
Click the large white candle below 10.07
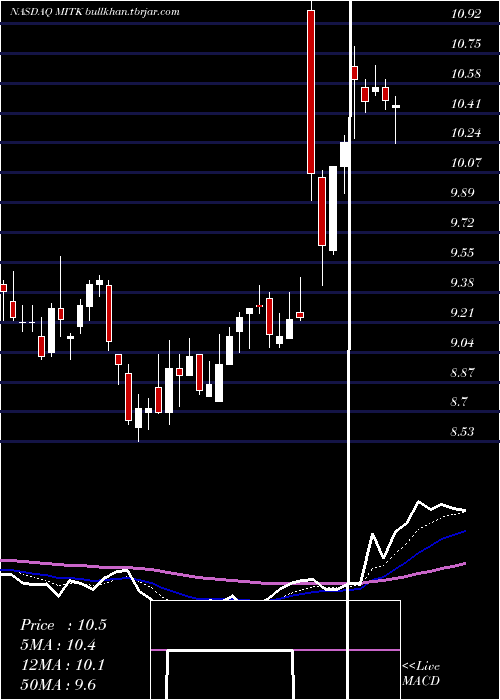point(333,208)
